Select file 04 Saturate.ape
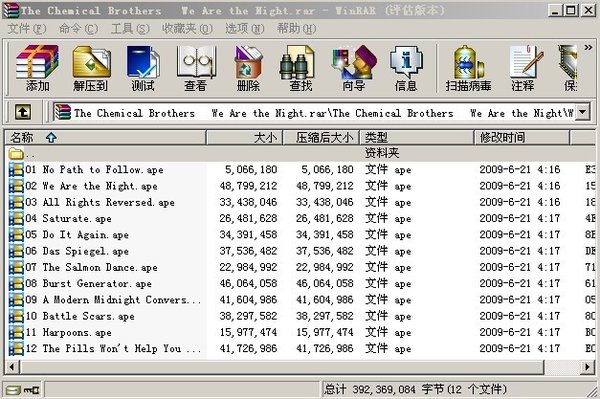The width and height of the screenshot is (600, 399). point(300,218)
